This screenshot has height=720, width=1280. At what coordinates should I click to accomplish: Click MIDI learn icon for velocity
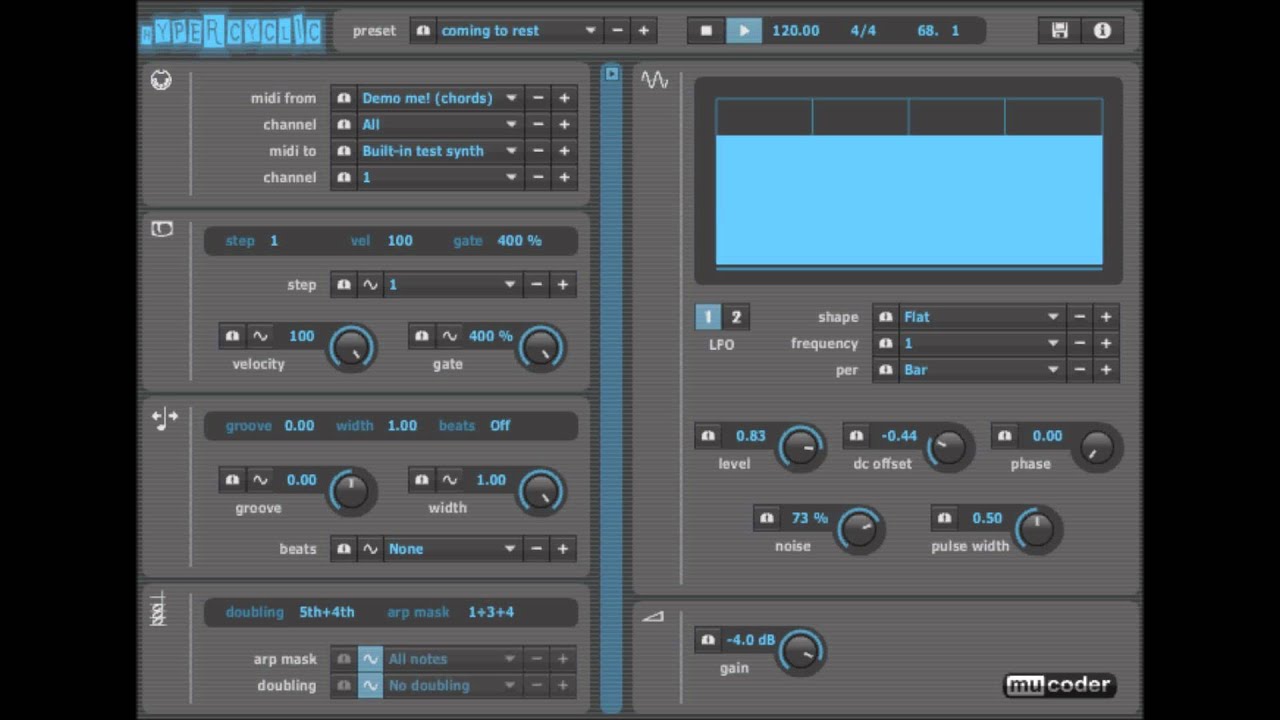pos(233,336)
